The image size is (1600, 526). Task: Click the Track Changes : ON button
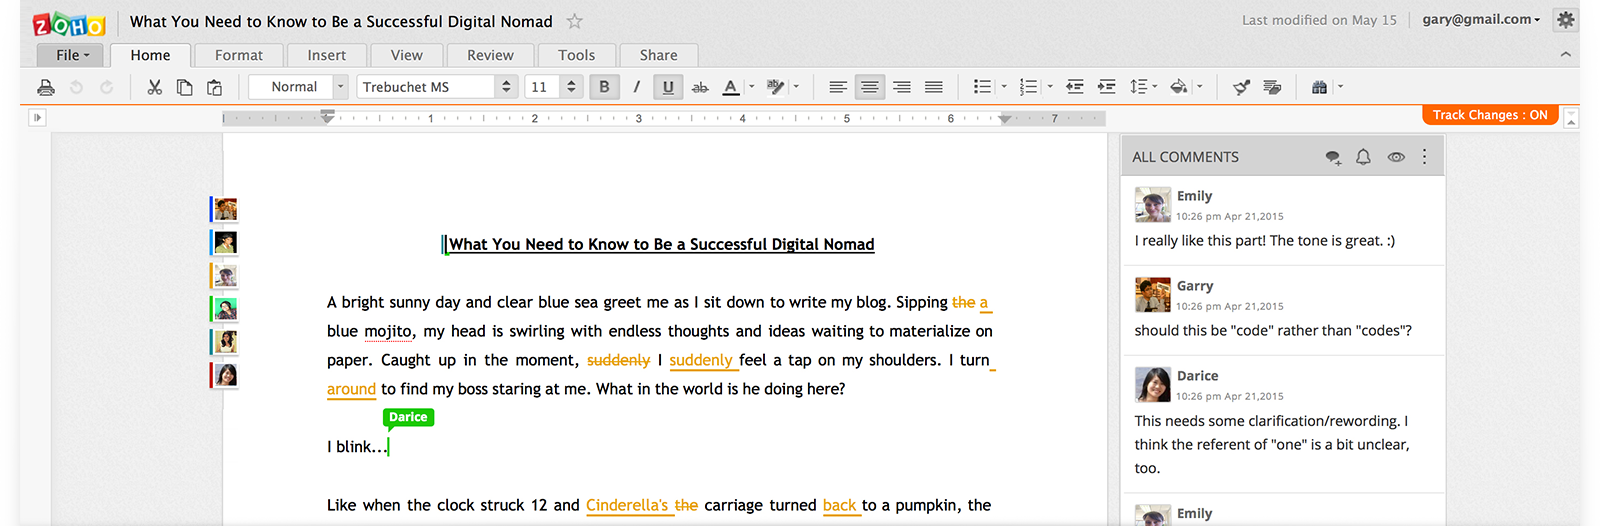pos(1489,115)
